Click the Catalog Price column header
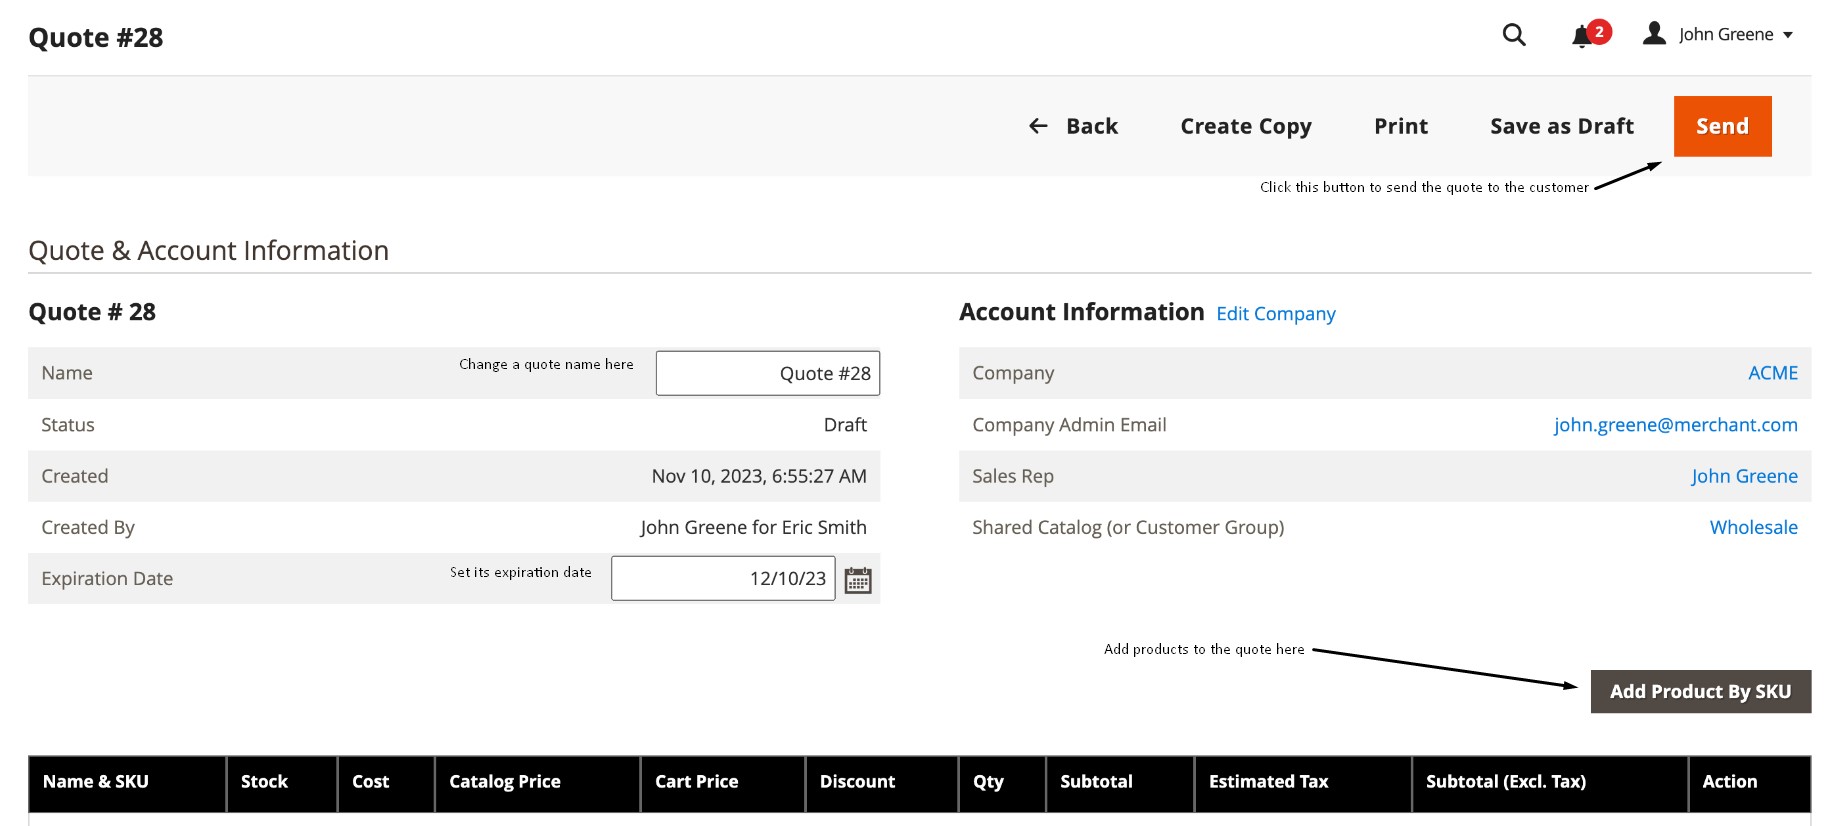 538,782
